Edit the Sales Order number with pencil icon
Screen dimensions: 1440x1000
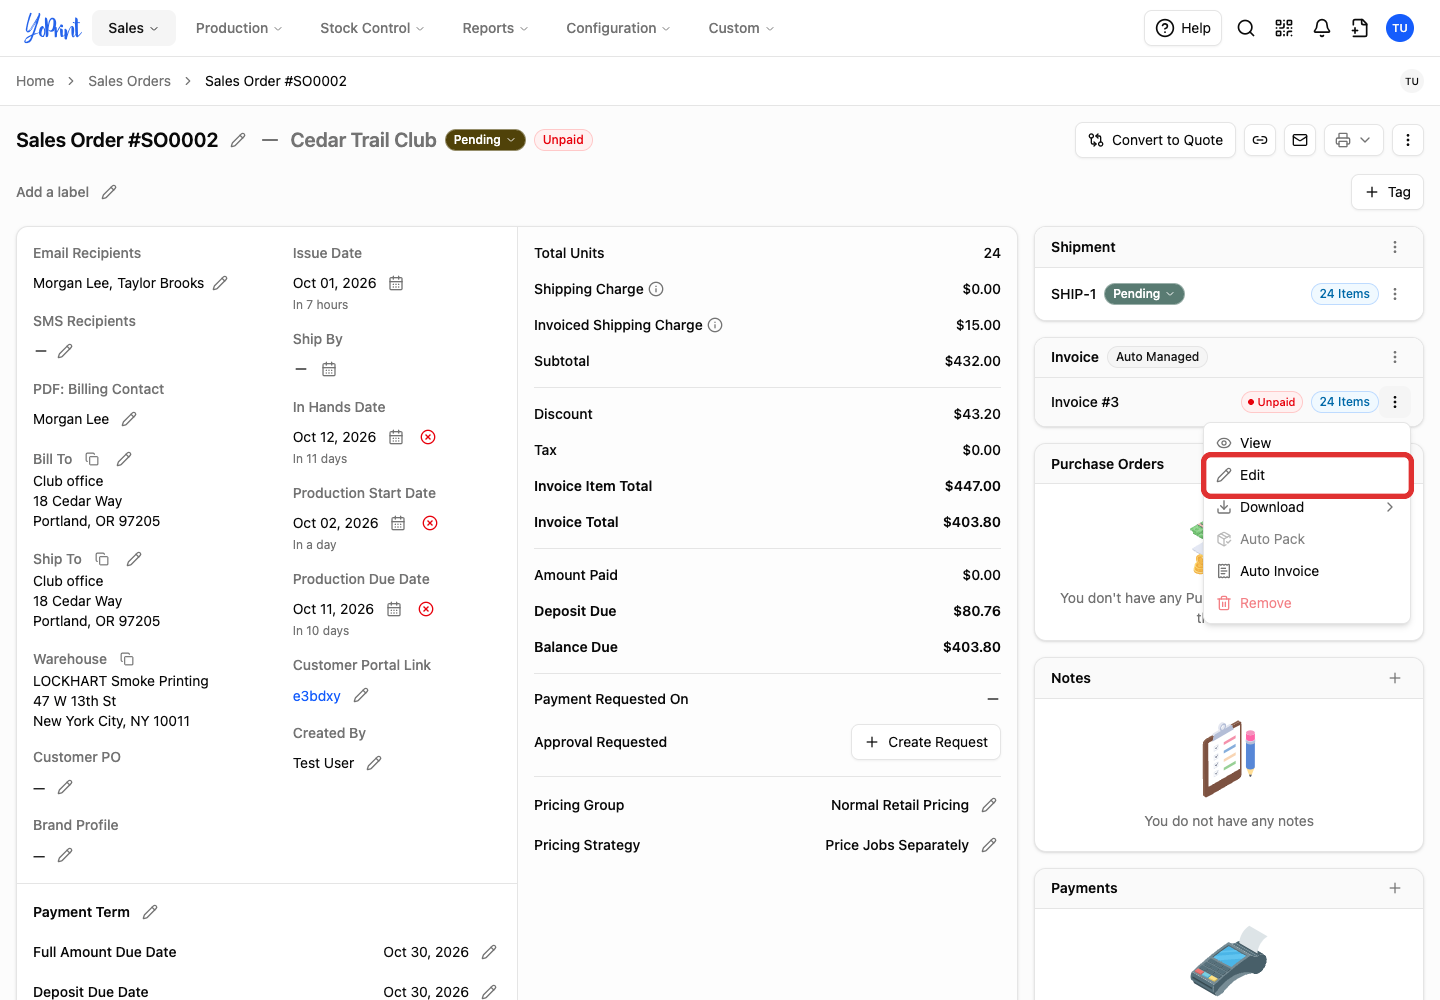[238, 140]
